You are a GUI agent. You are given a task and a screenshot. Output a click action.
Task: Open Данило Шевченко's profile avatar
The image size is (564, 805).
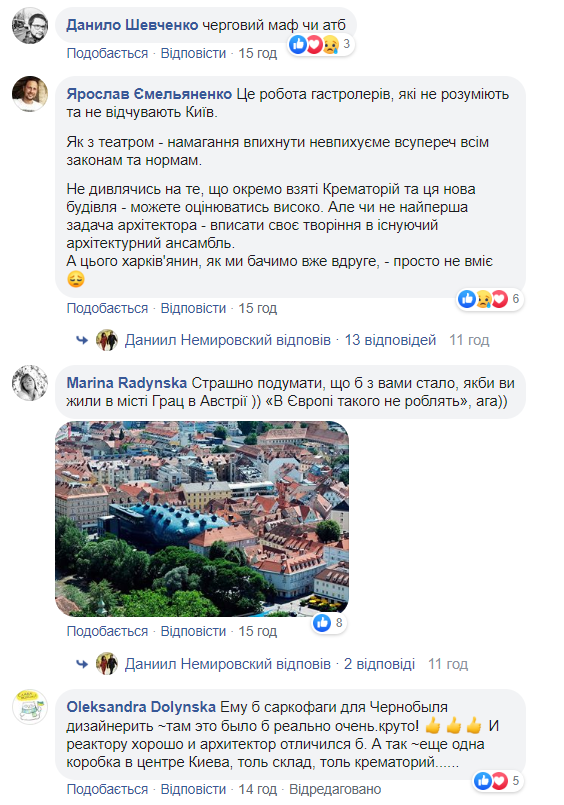coord(30,25)
